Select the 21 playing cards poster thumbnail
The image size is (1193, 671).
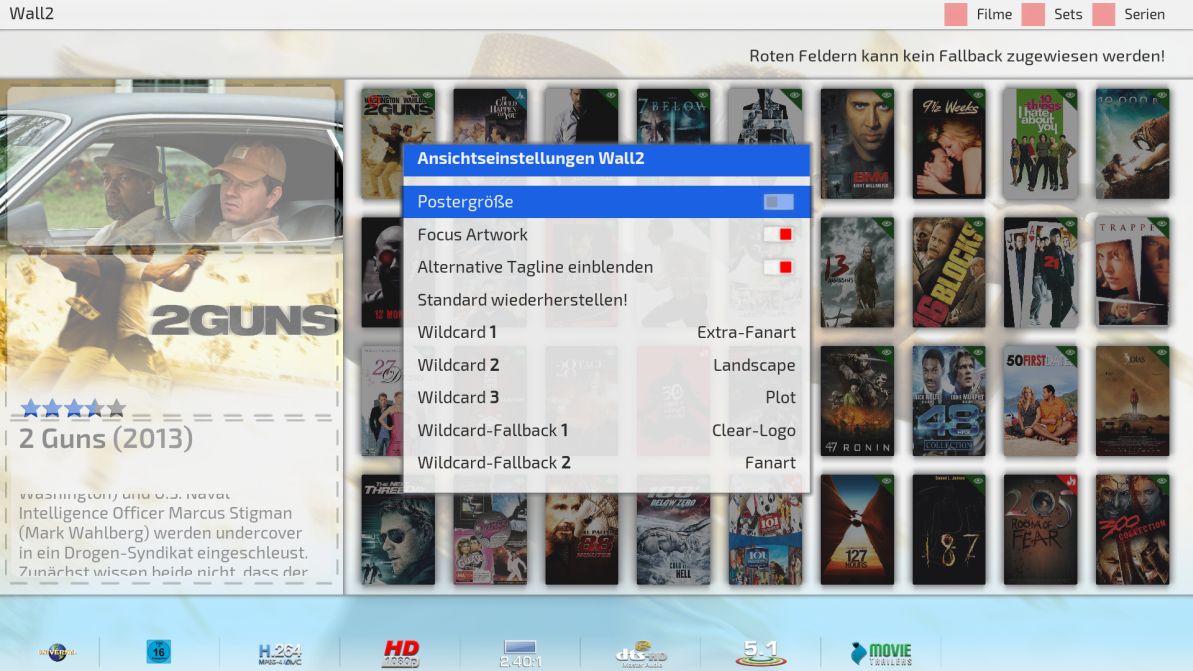tap(1040, 272)
